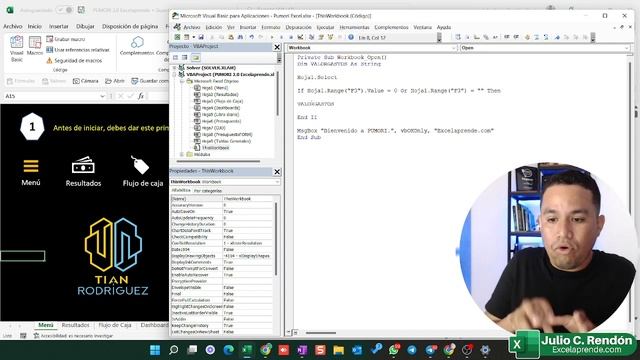This screenshot has height=360, width=640.
Task: Switch to Por categorías properties tab
Action: (x=208, y=191)
